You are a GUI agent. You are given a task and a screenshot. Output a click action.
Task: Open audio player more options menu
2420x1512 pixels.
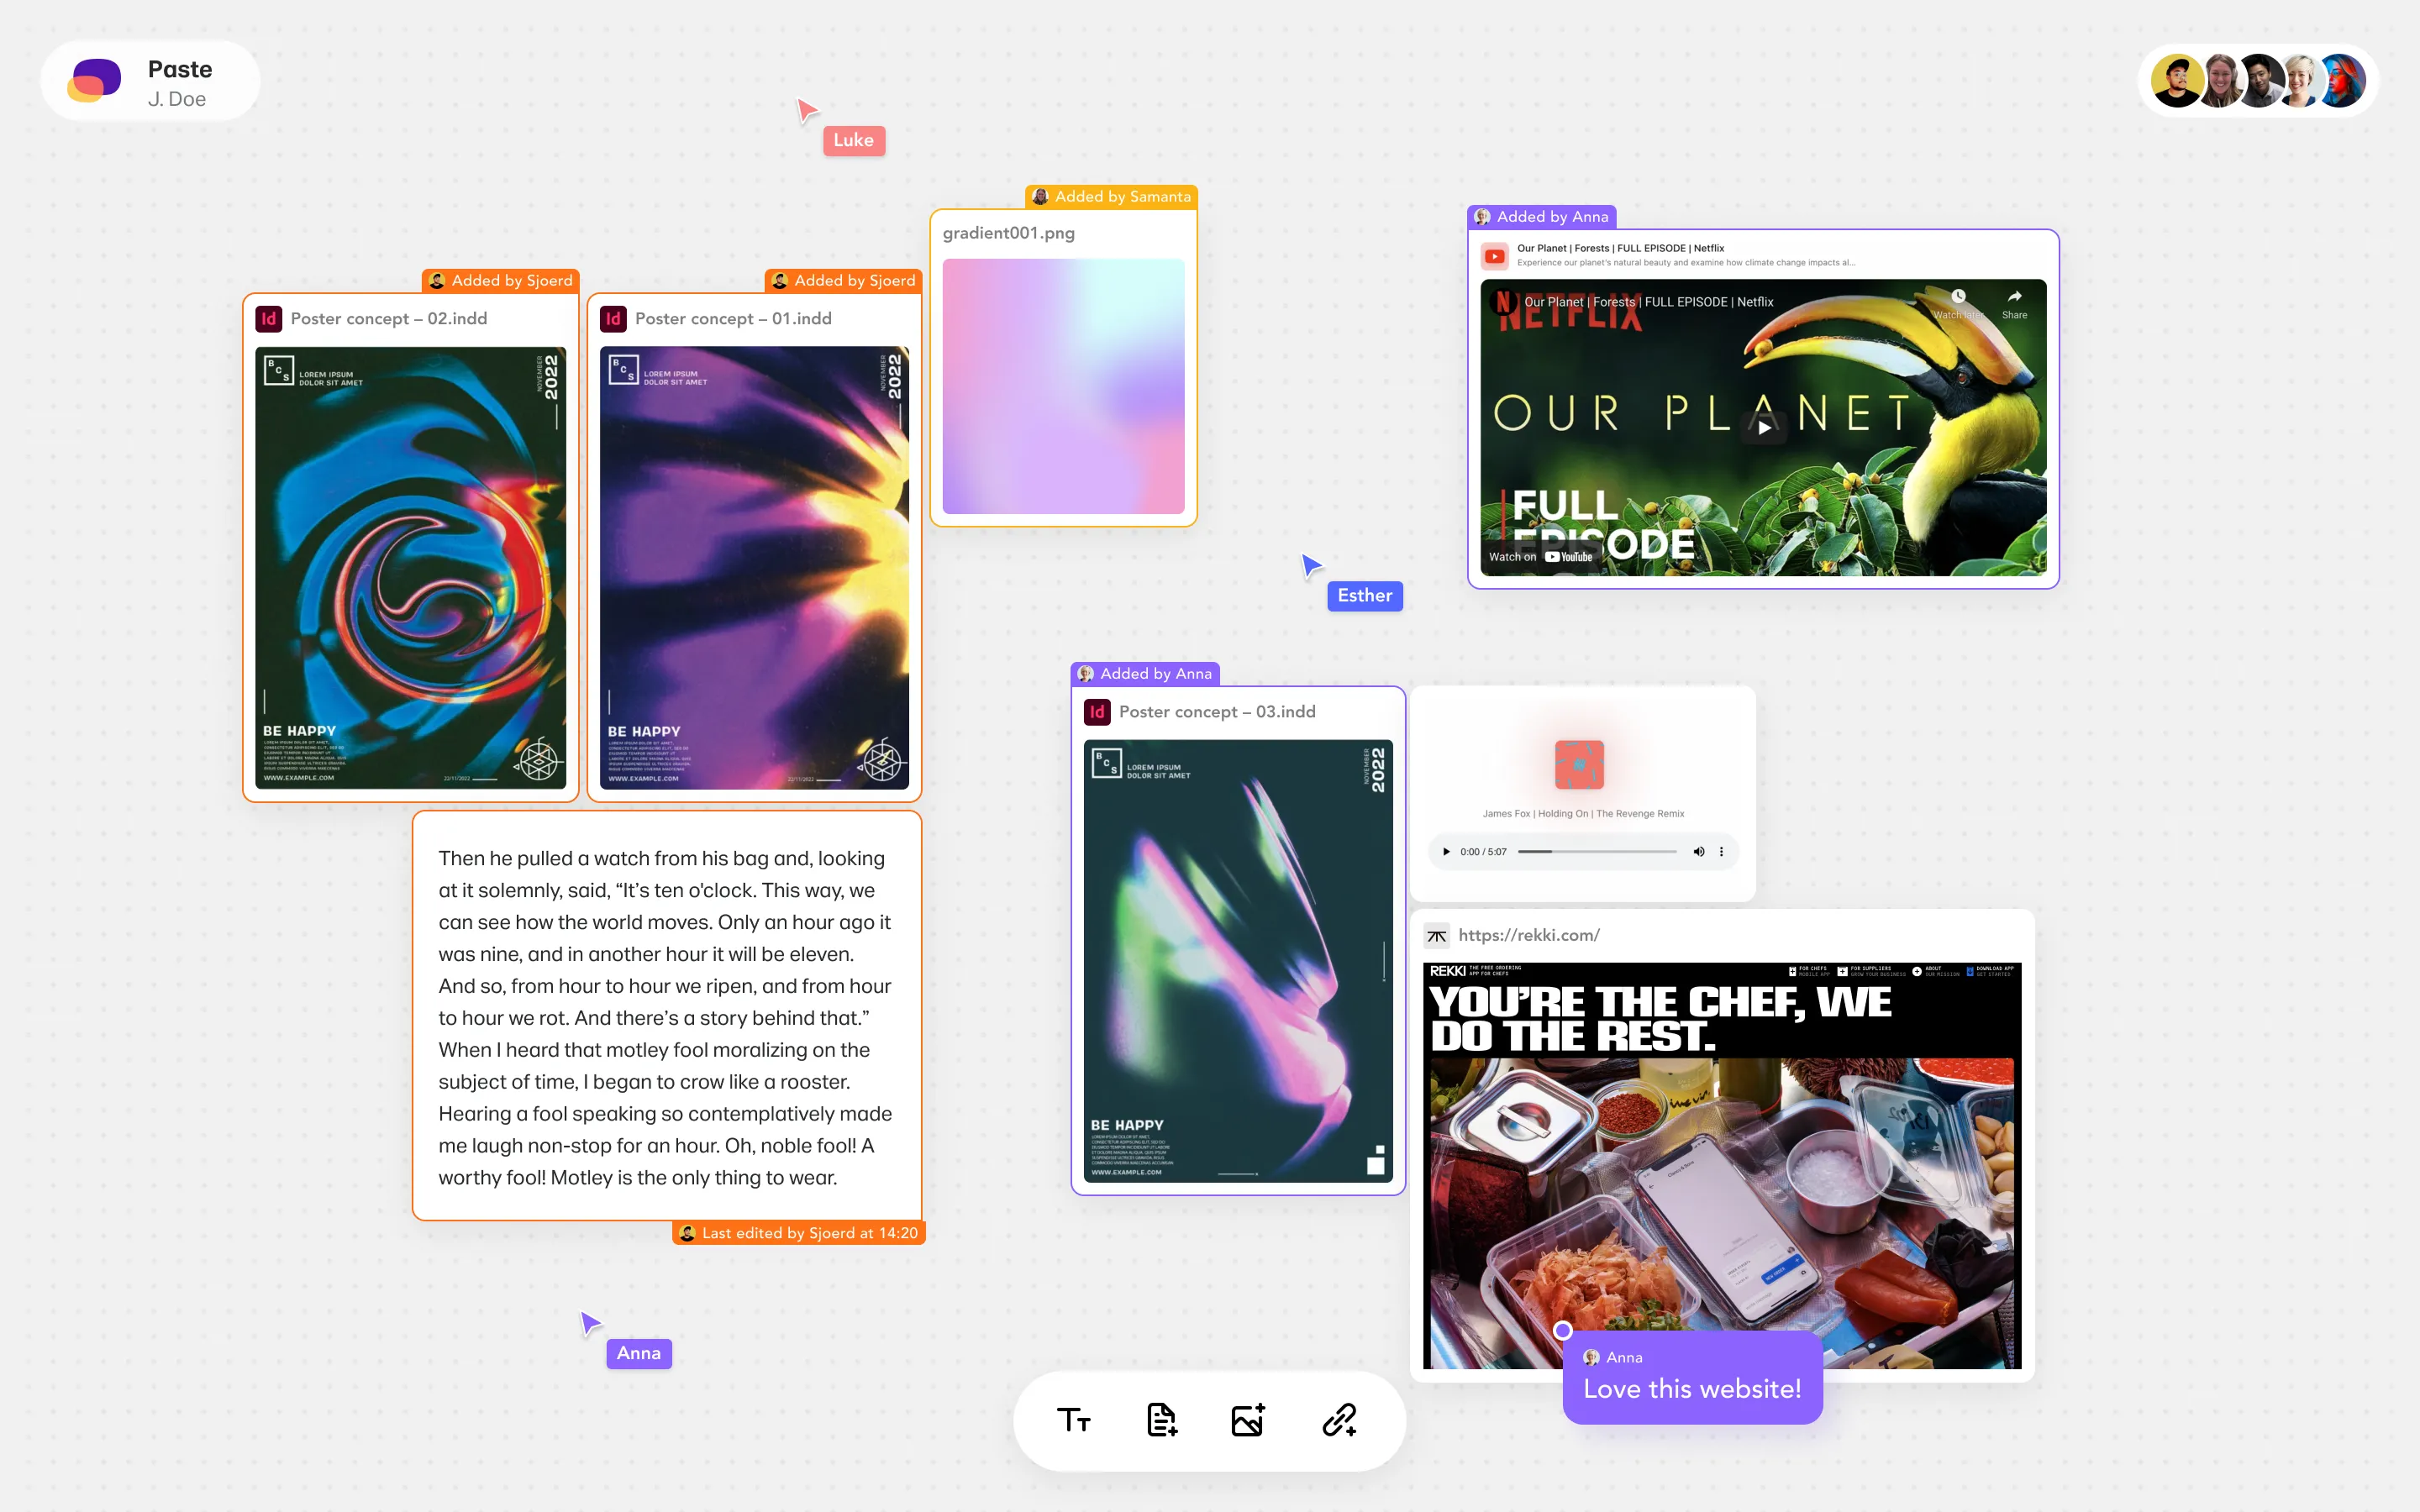pyautogui.click(x=1721, y=852)
